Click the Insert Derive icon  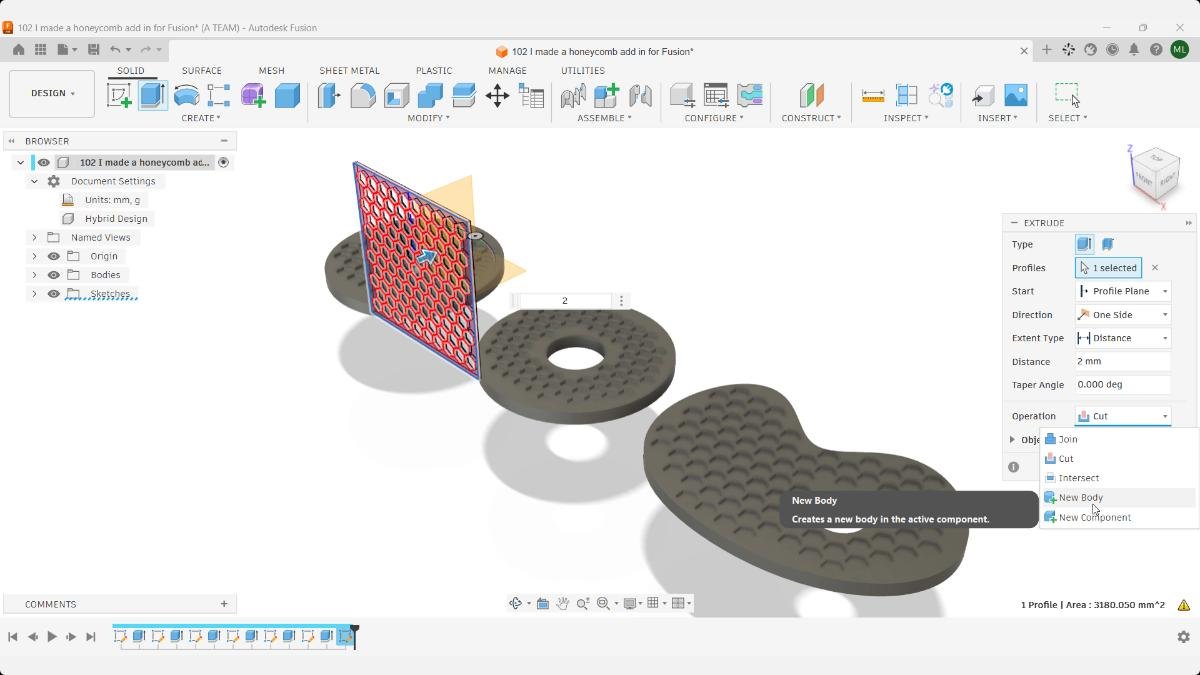[x=983, y=95]
